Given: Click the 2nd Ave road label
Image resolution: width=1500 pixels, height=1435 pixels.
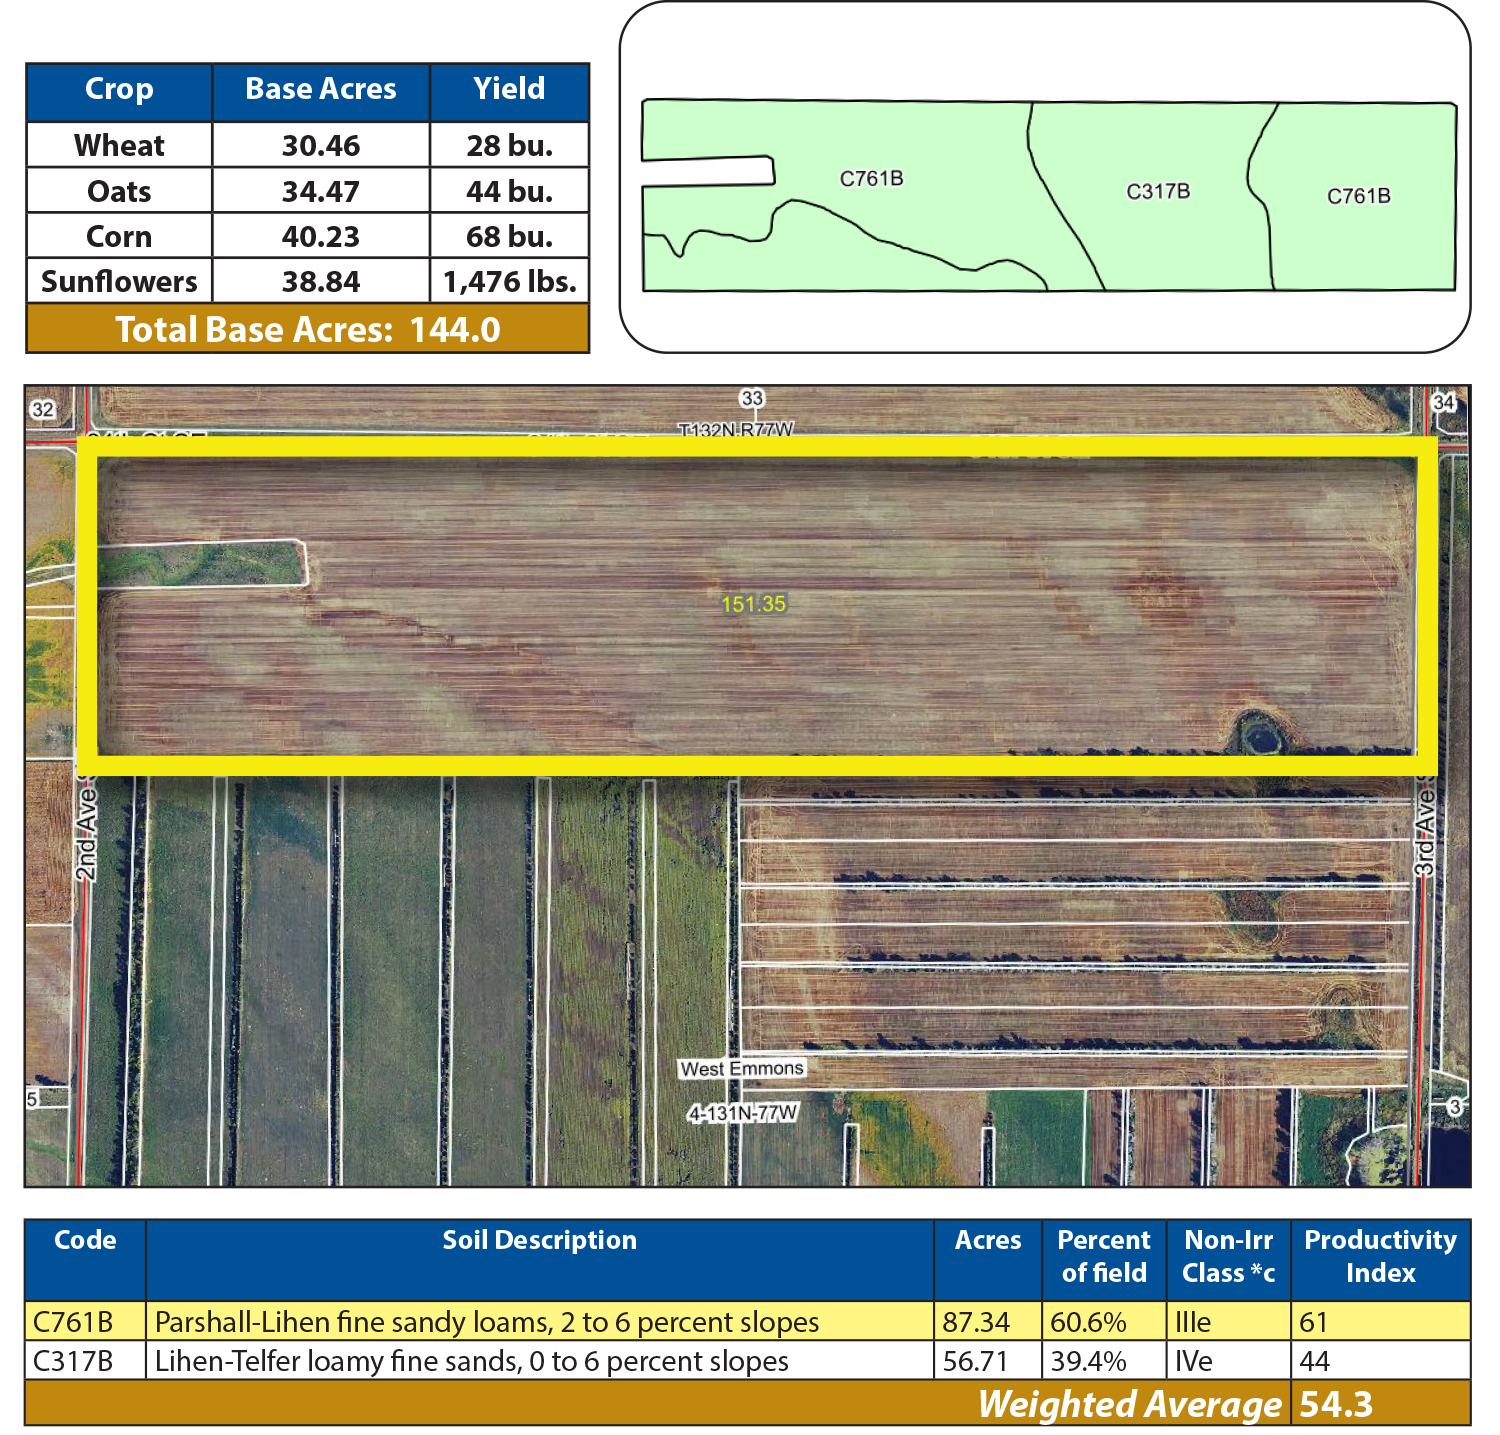Looking at the screenshot, I should pos(87,834).
